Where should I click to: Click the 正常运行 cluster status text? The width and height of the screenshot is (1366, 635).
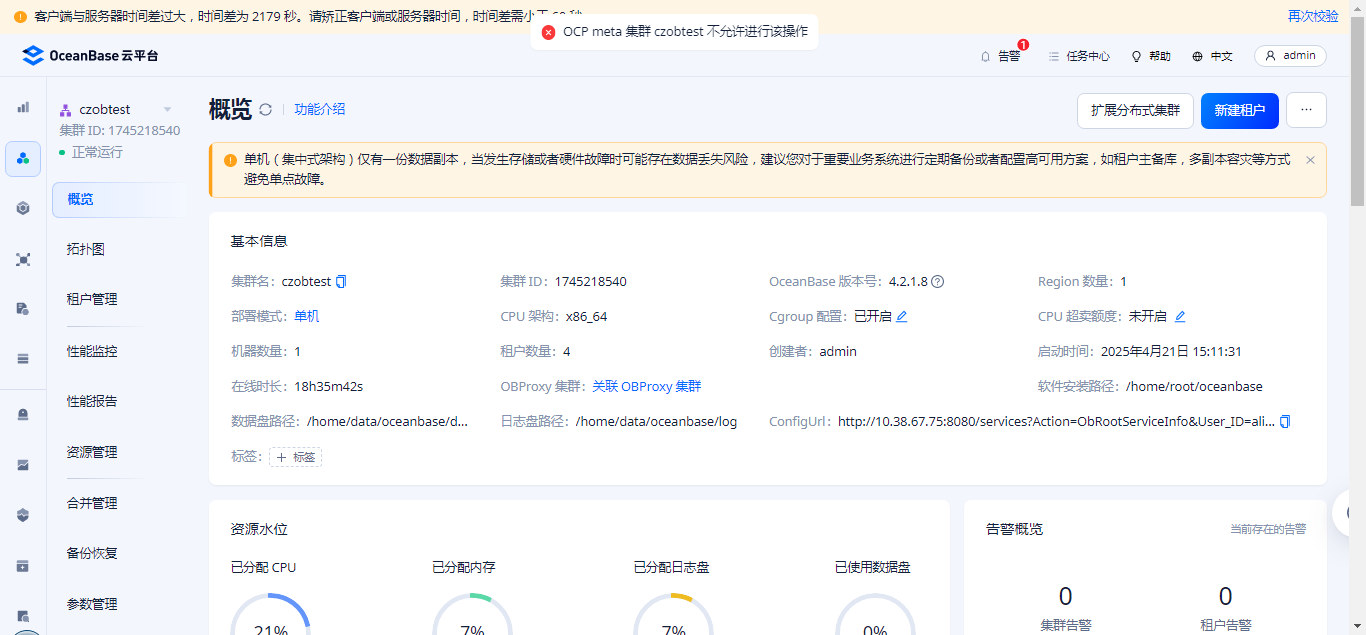tap(97, 152)
